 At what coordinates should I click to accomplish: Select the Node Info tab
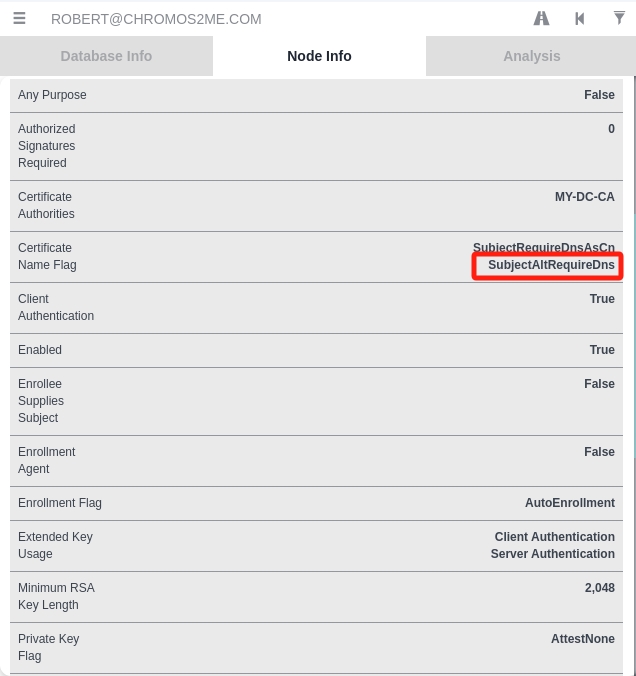[319, 56]
